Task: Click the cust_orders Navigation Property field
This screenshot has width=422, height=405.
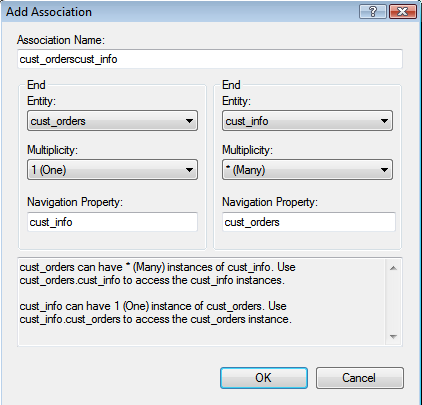Action: [x=309, y=222]
